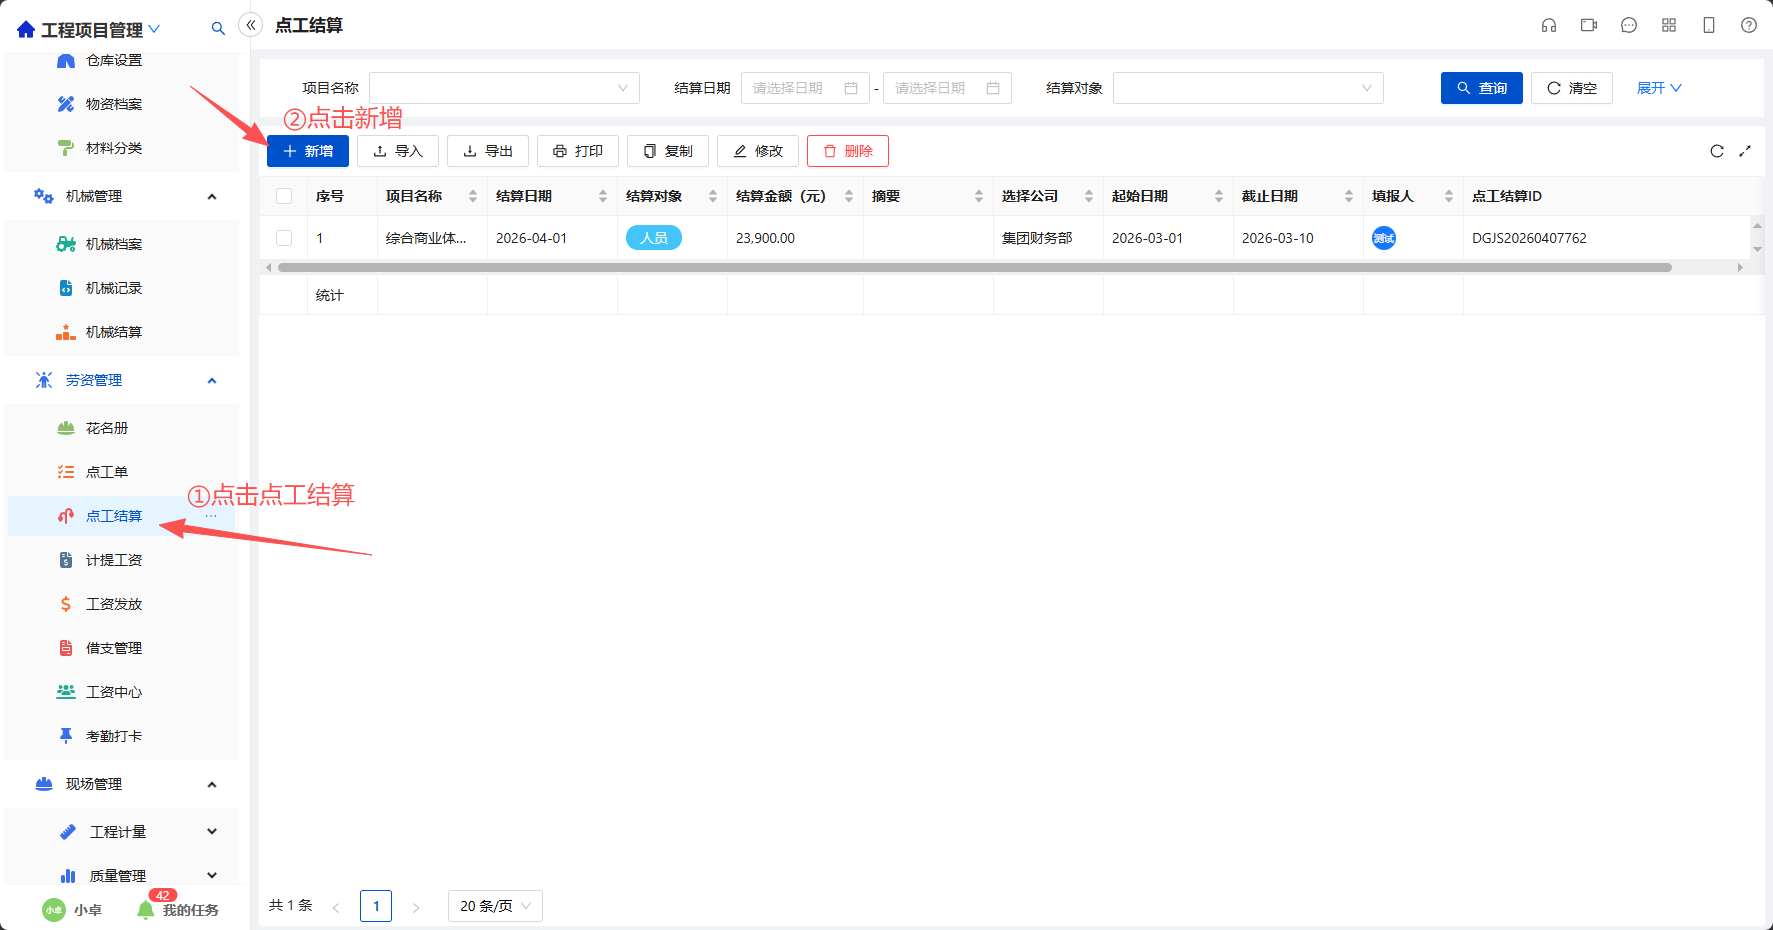Image resolution: width=1773 pixels, height=930 pixels.
Task: Open calendar icon of end date picker
Action: (x=993, y=88)
